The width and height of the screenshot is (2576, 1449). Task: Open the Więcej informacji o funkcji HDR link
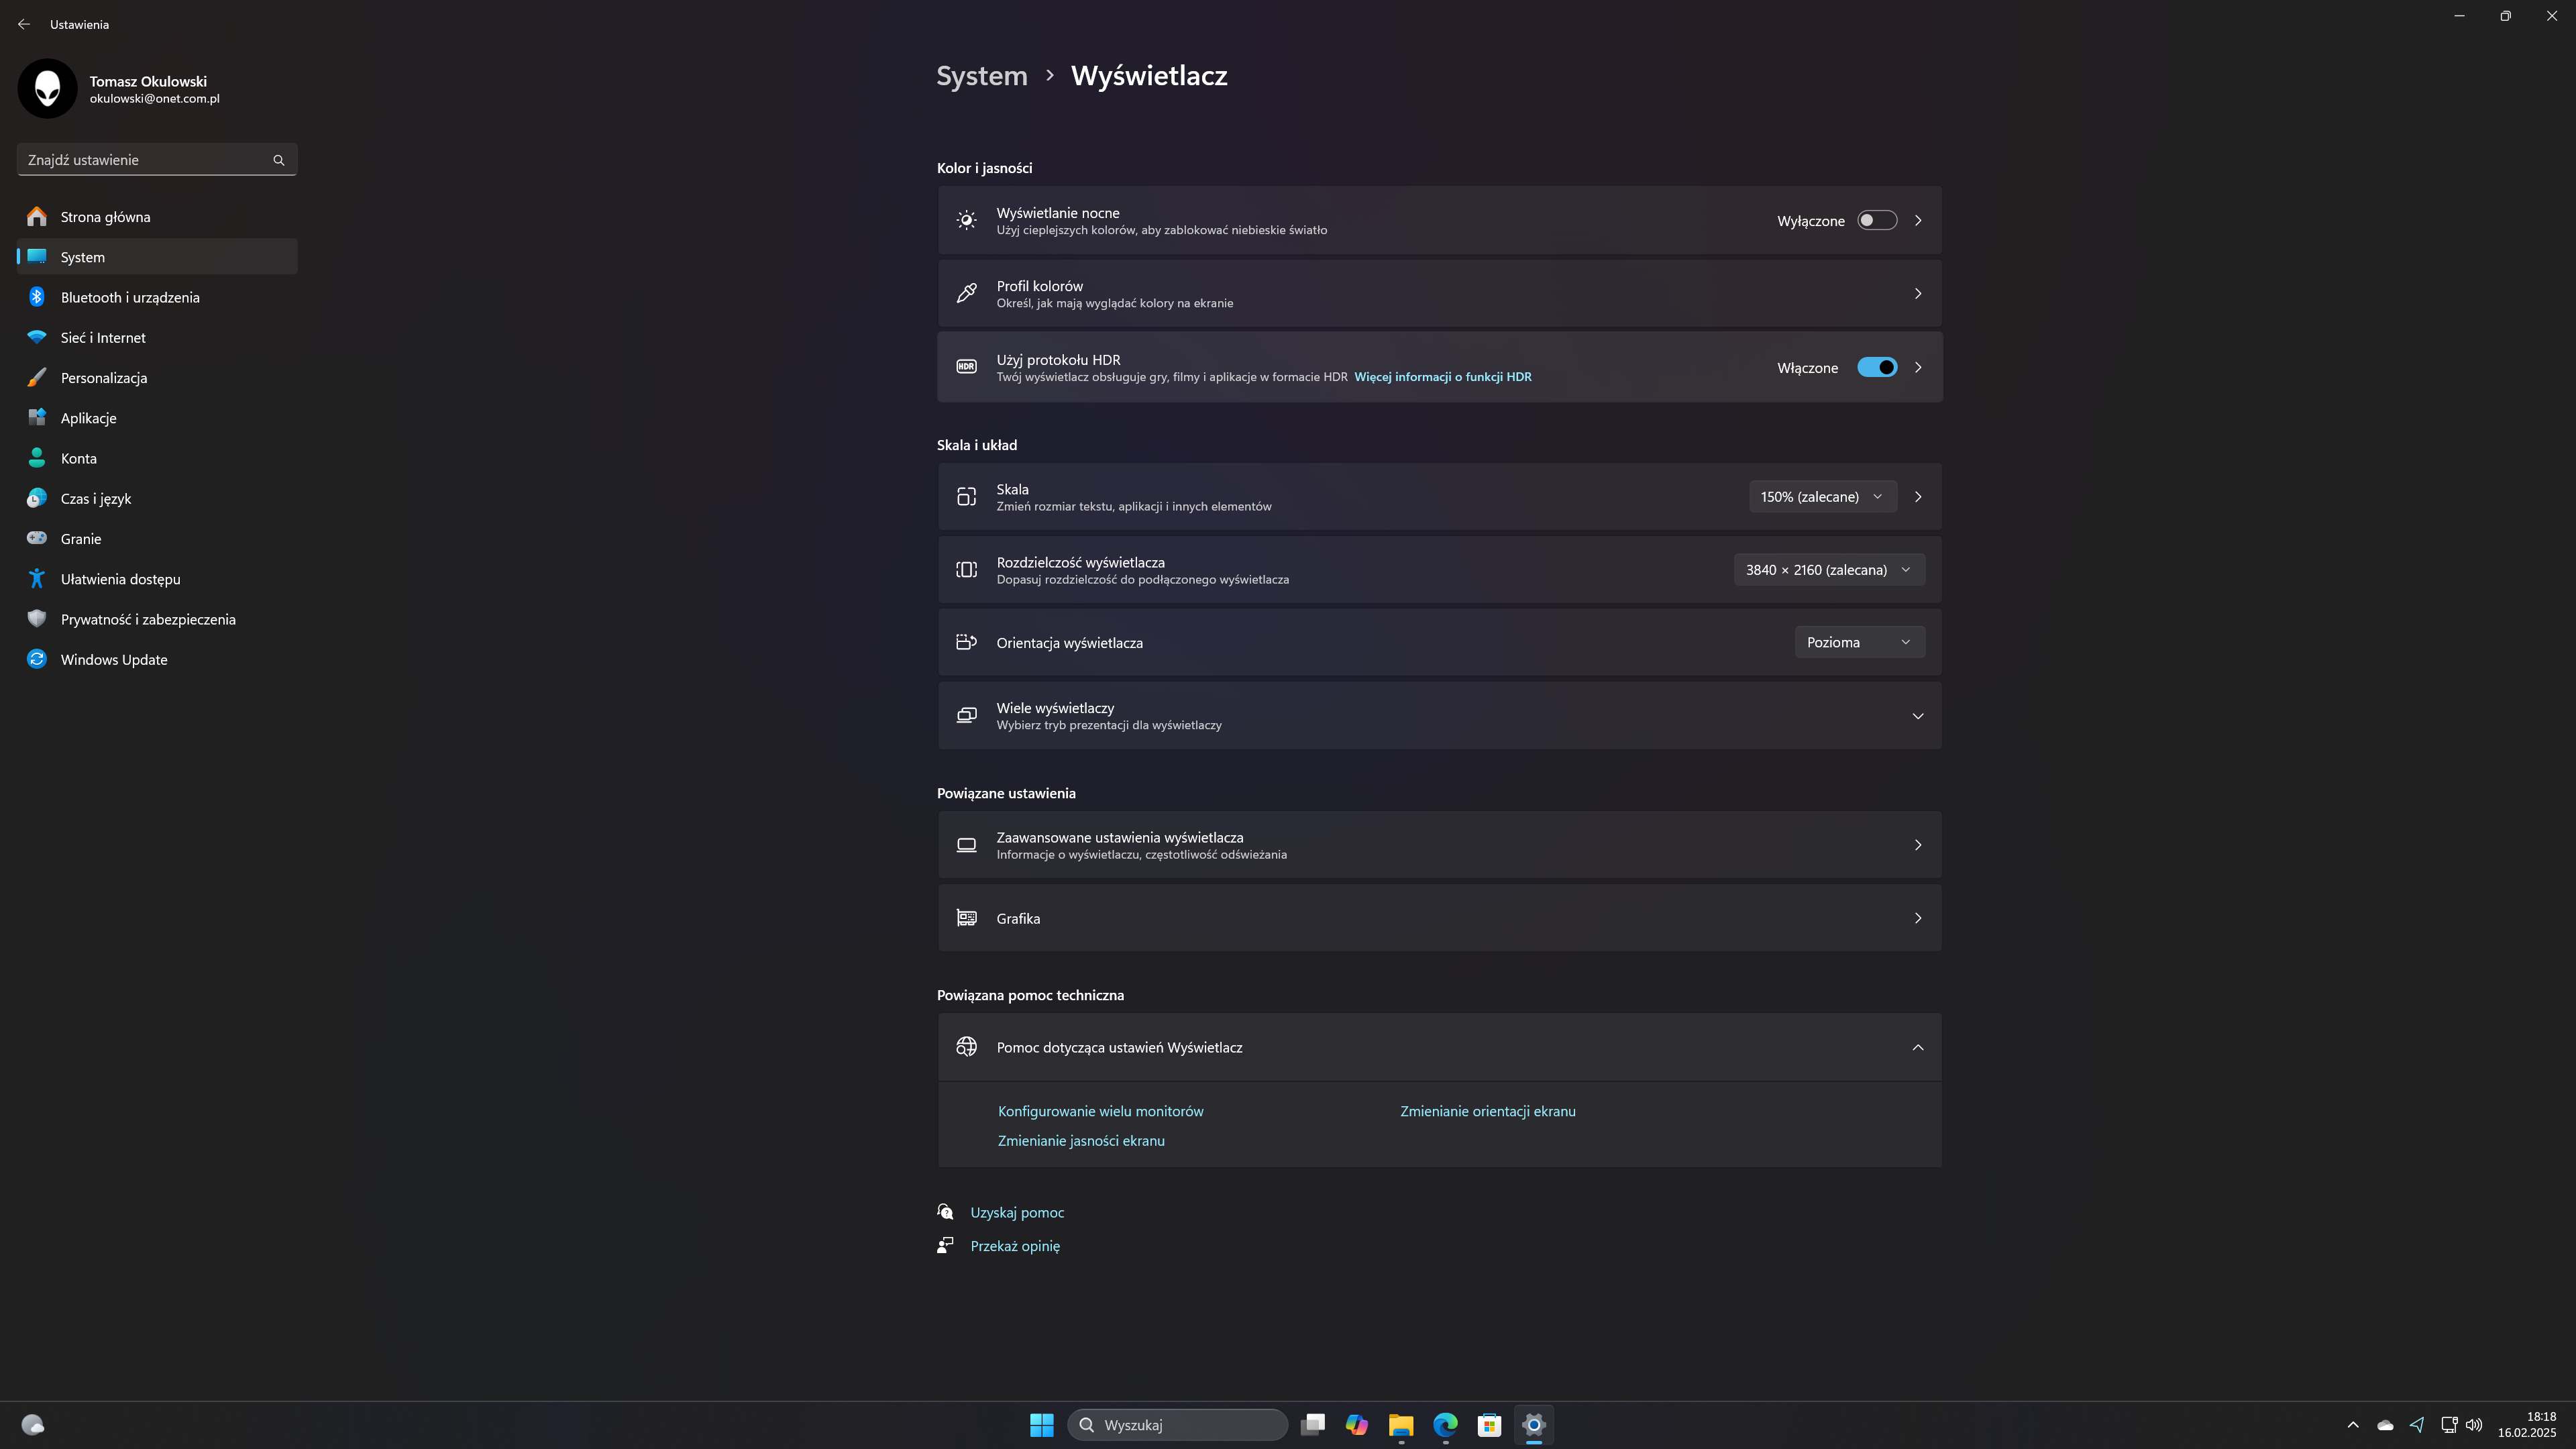point(1442,377)
